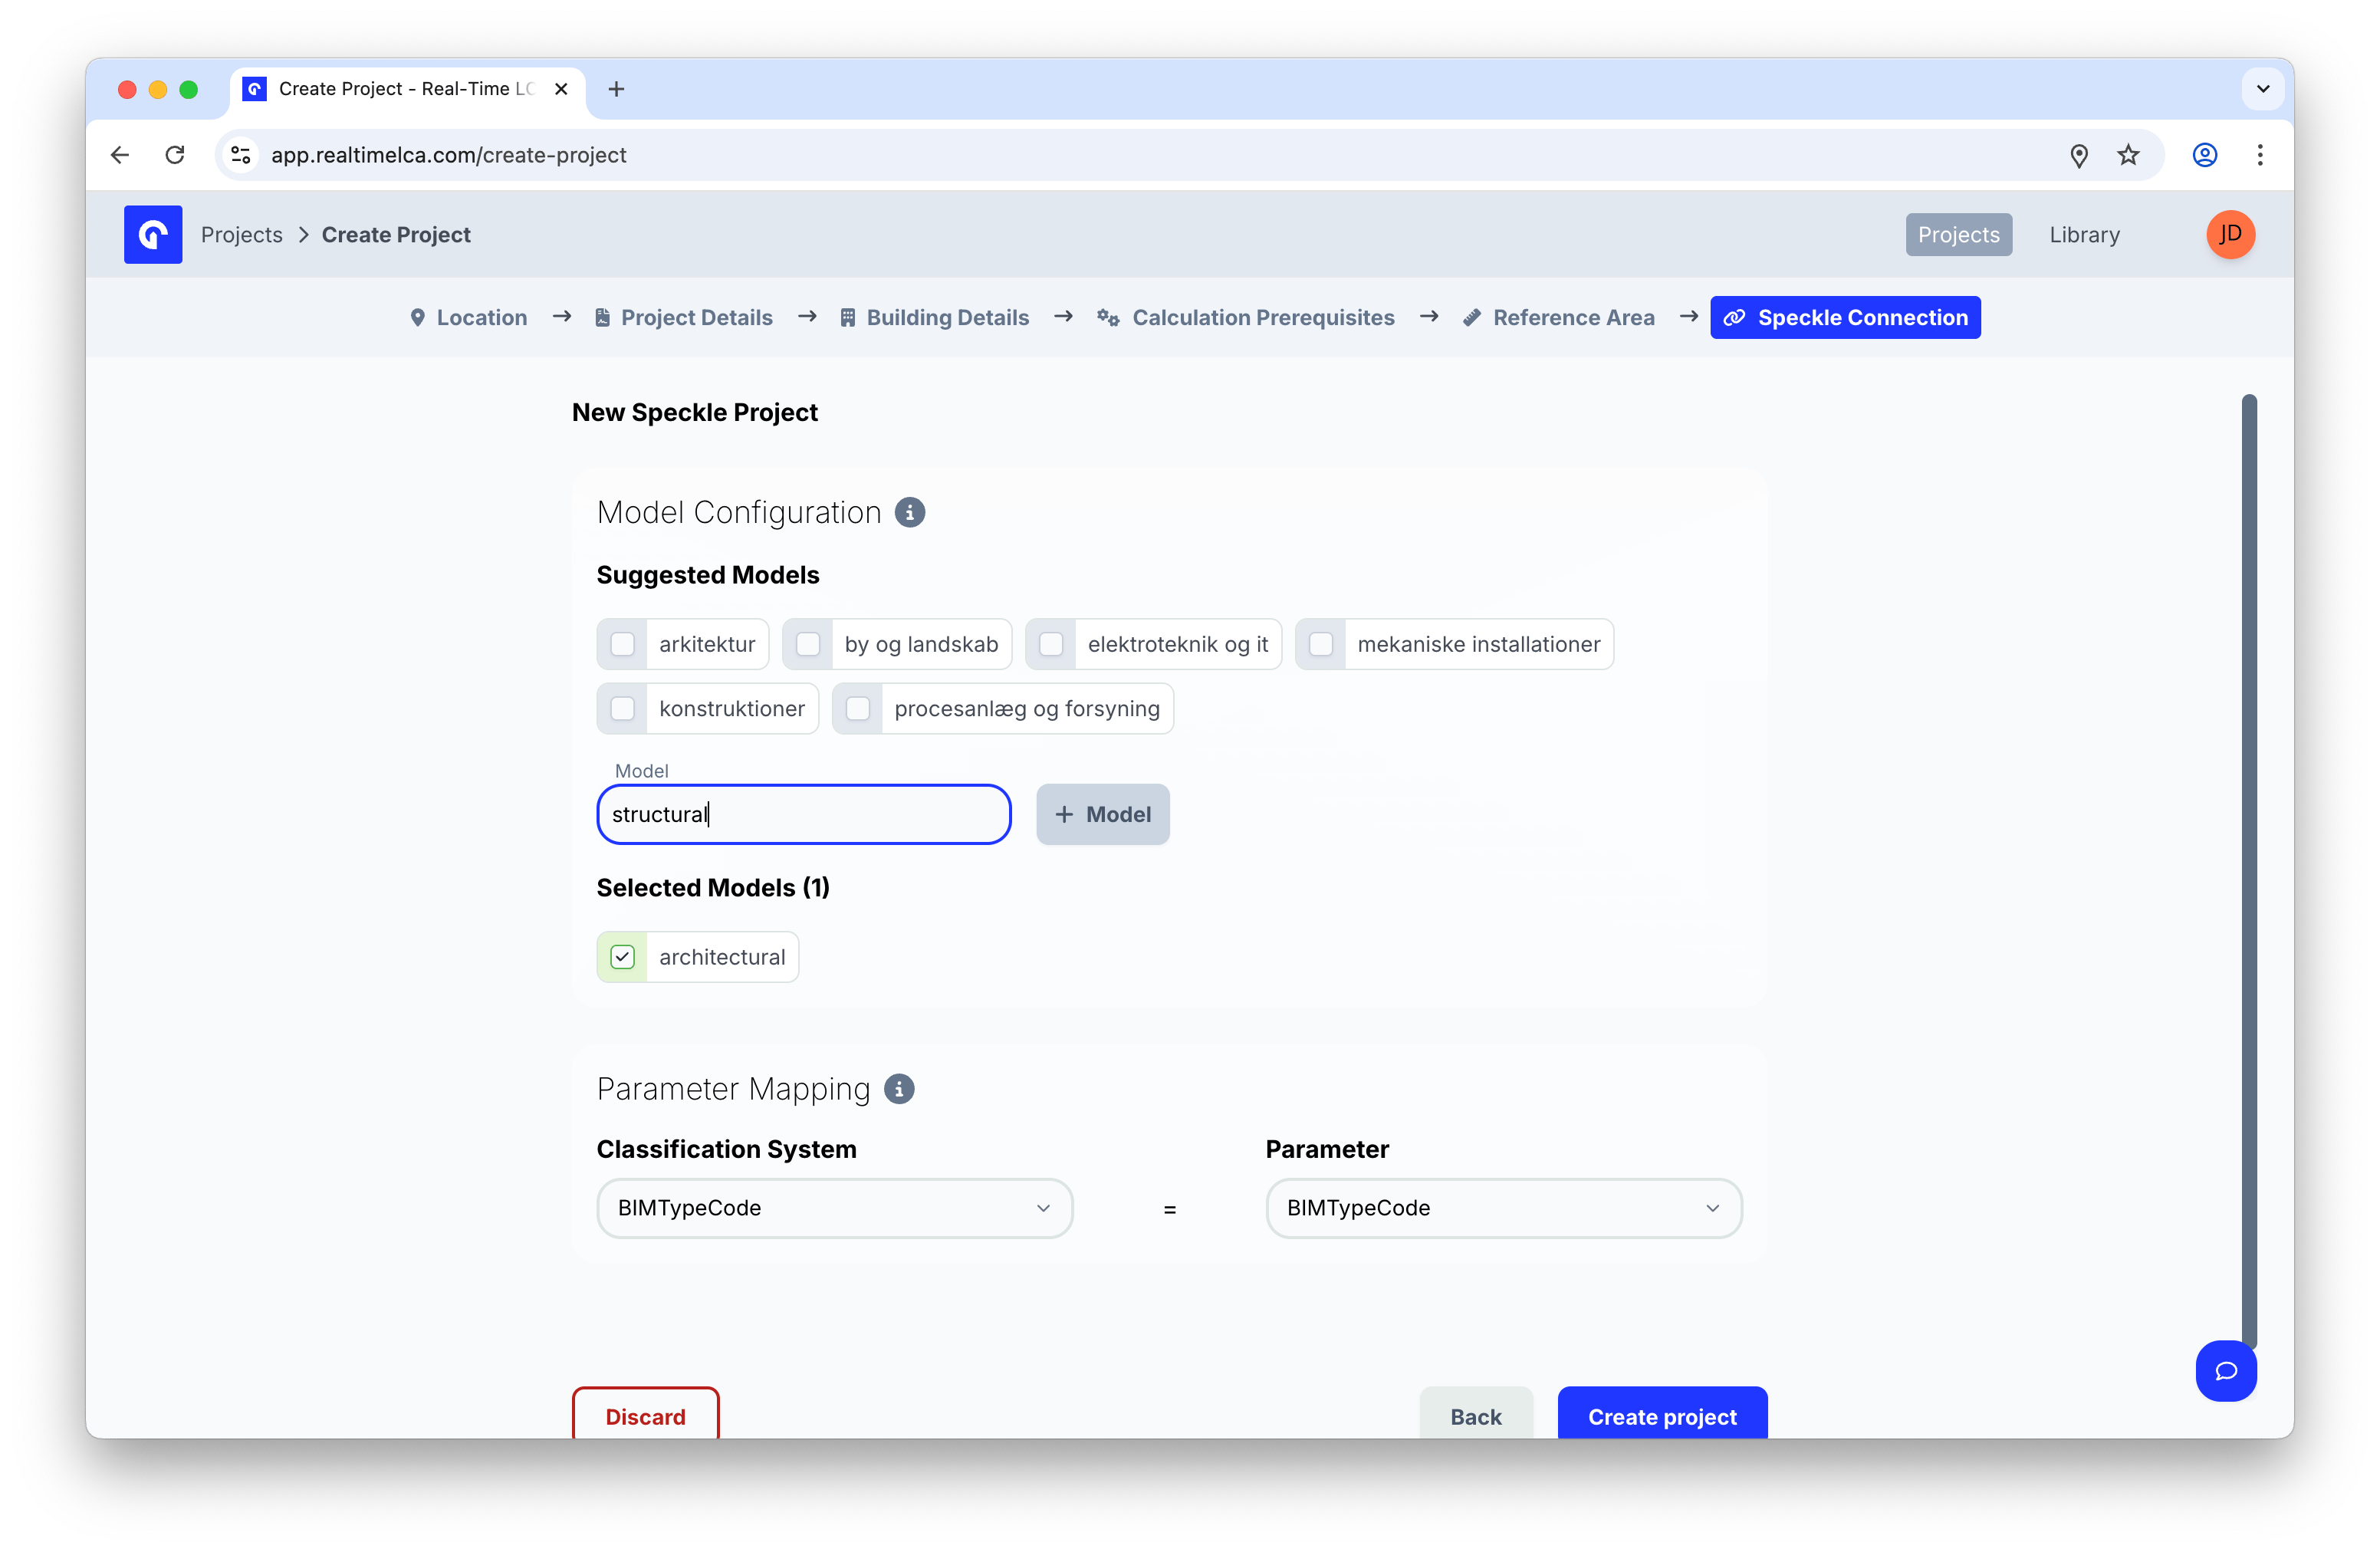Open the Chrome profile icon

(x=2205, y=155)
